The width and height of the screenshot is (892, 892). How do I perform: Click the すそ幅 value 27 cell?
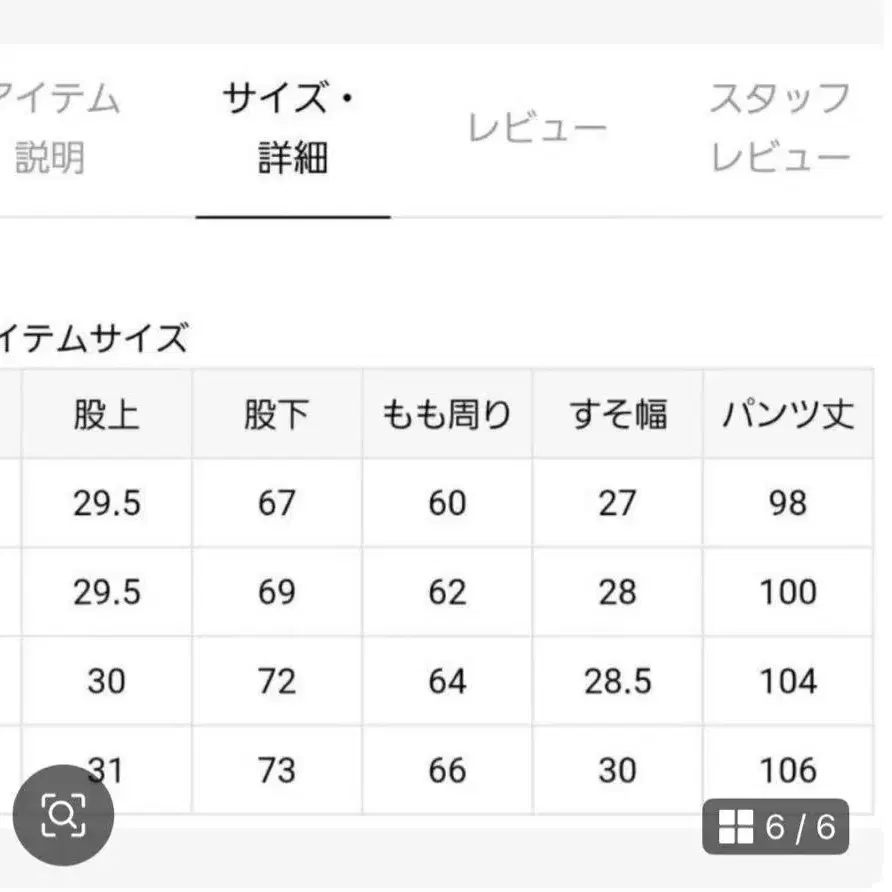617,503
